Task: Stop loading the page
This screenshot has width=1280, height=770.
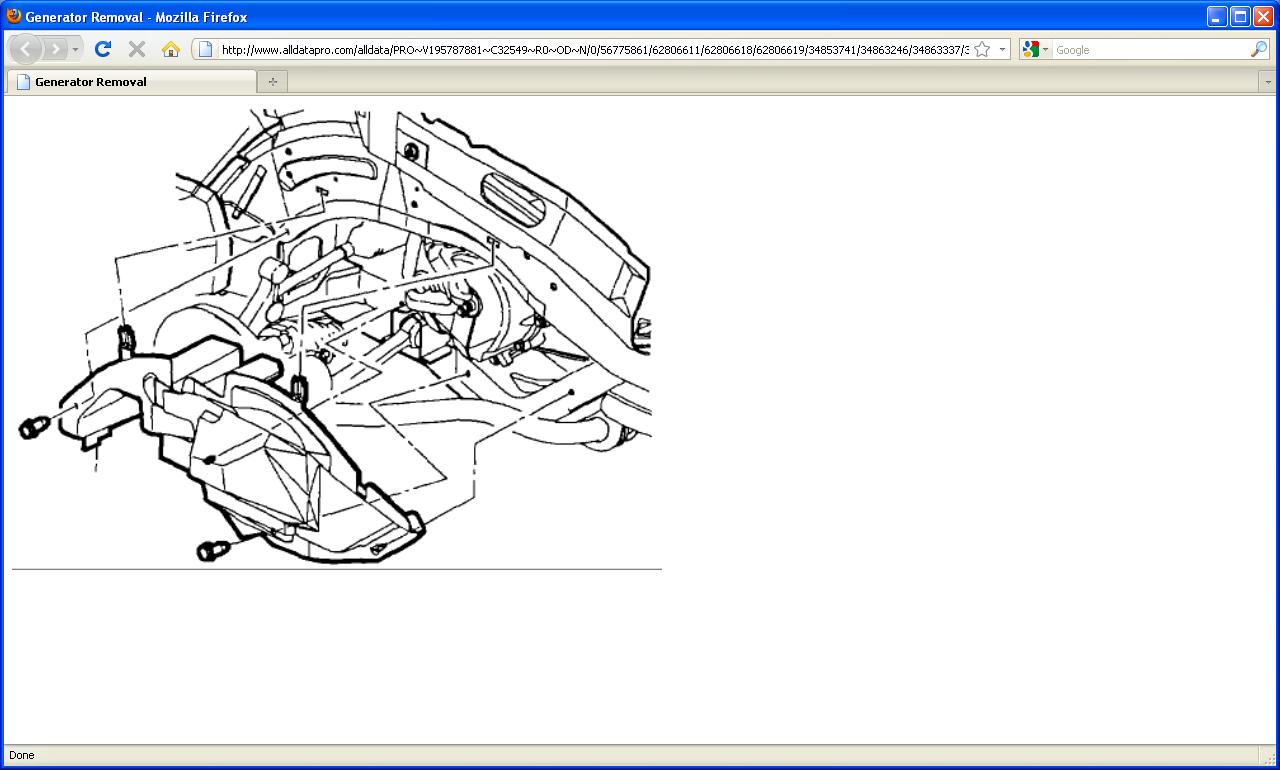Action: coord(137,49)
